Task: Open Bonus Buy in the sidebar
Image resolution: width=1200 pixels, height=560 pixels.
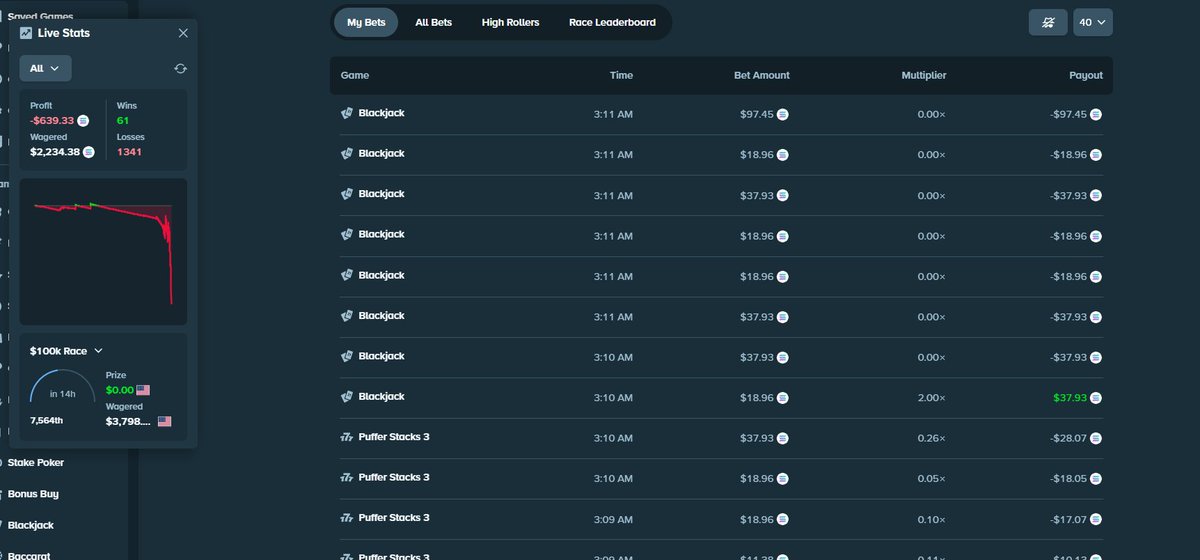Action: [x=33, y=494]
